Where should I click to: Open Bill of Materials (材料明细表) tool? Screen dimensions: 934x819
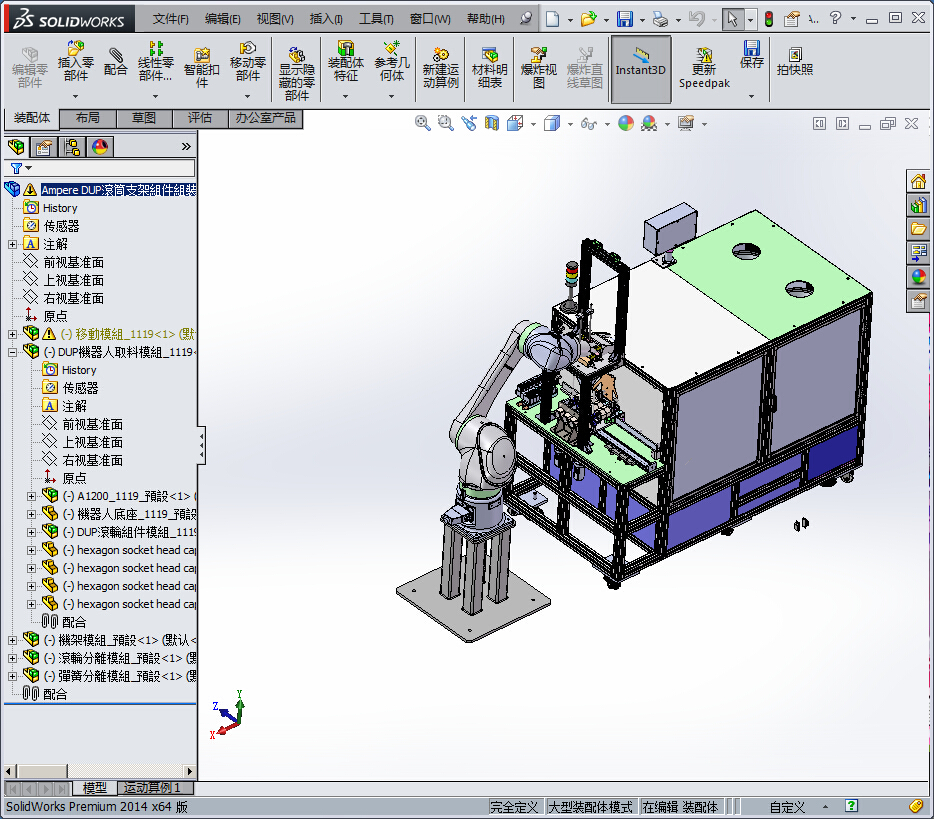pyautogui.click(x=490, y=67)
